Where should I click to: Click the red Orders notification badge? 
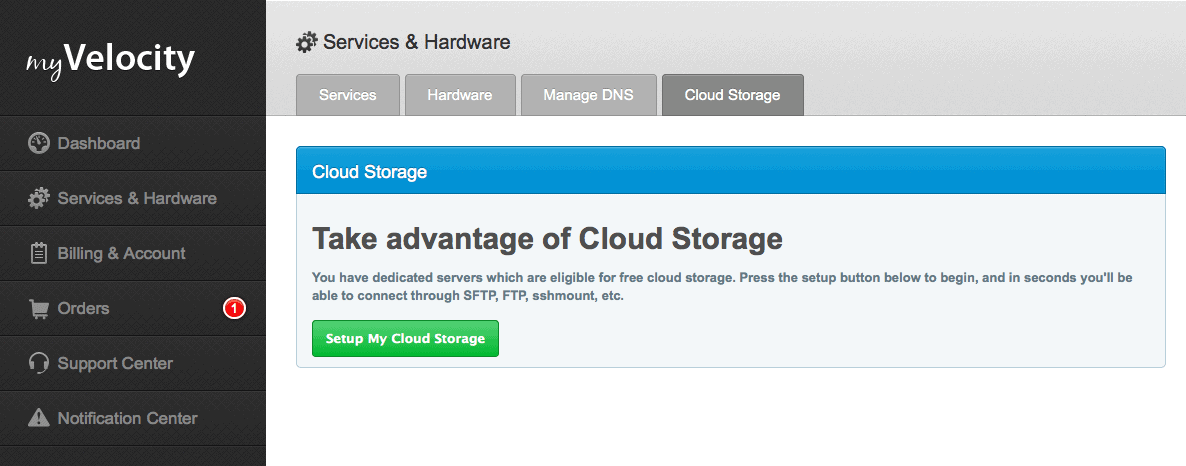point(233,309)
